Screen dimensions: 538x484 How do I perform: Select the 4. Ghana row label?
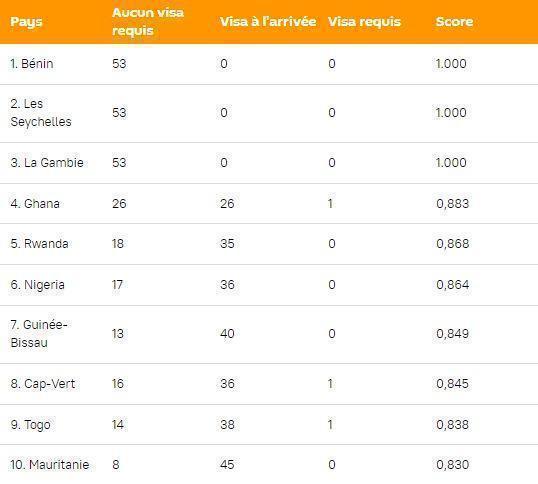(x=35, y=203)
